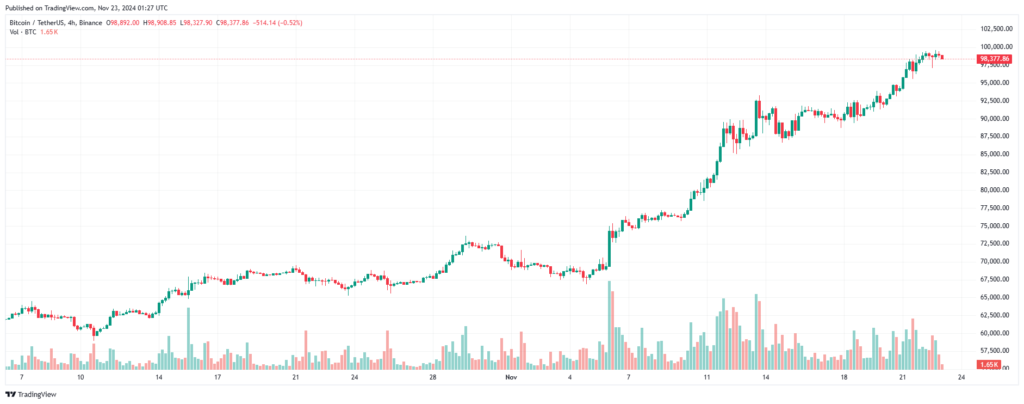The width and height of the screenshot is (1024, 404).
Task: Click the Vol · BTC indicator label
Action: click(x=22, y=31)
